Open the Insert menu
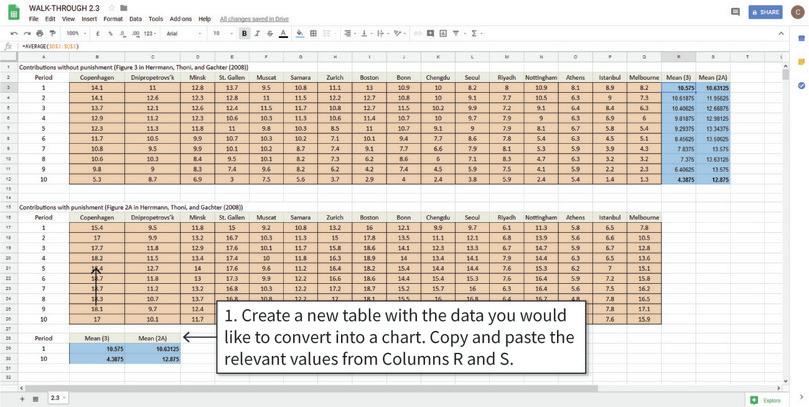The height and width of the screenshot is (407, 809). (x=89, y=19)
